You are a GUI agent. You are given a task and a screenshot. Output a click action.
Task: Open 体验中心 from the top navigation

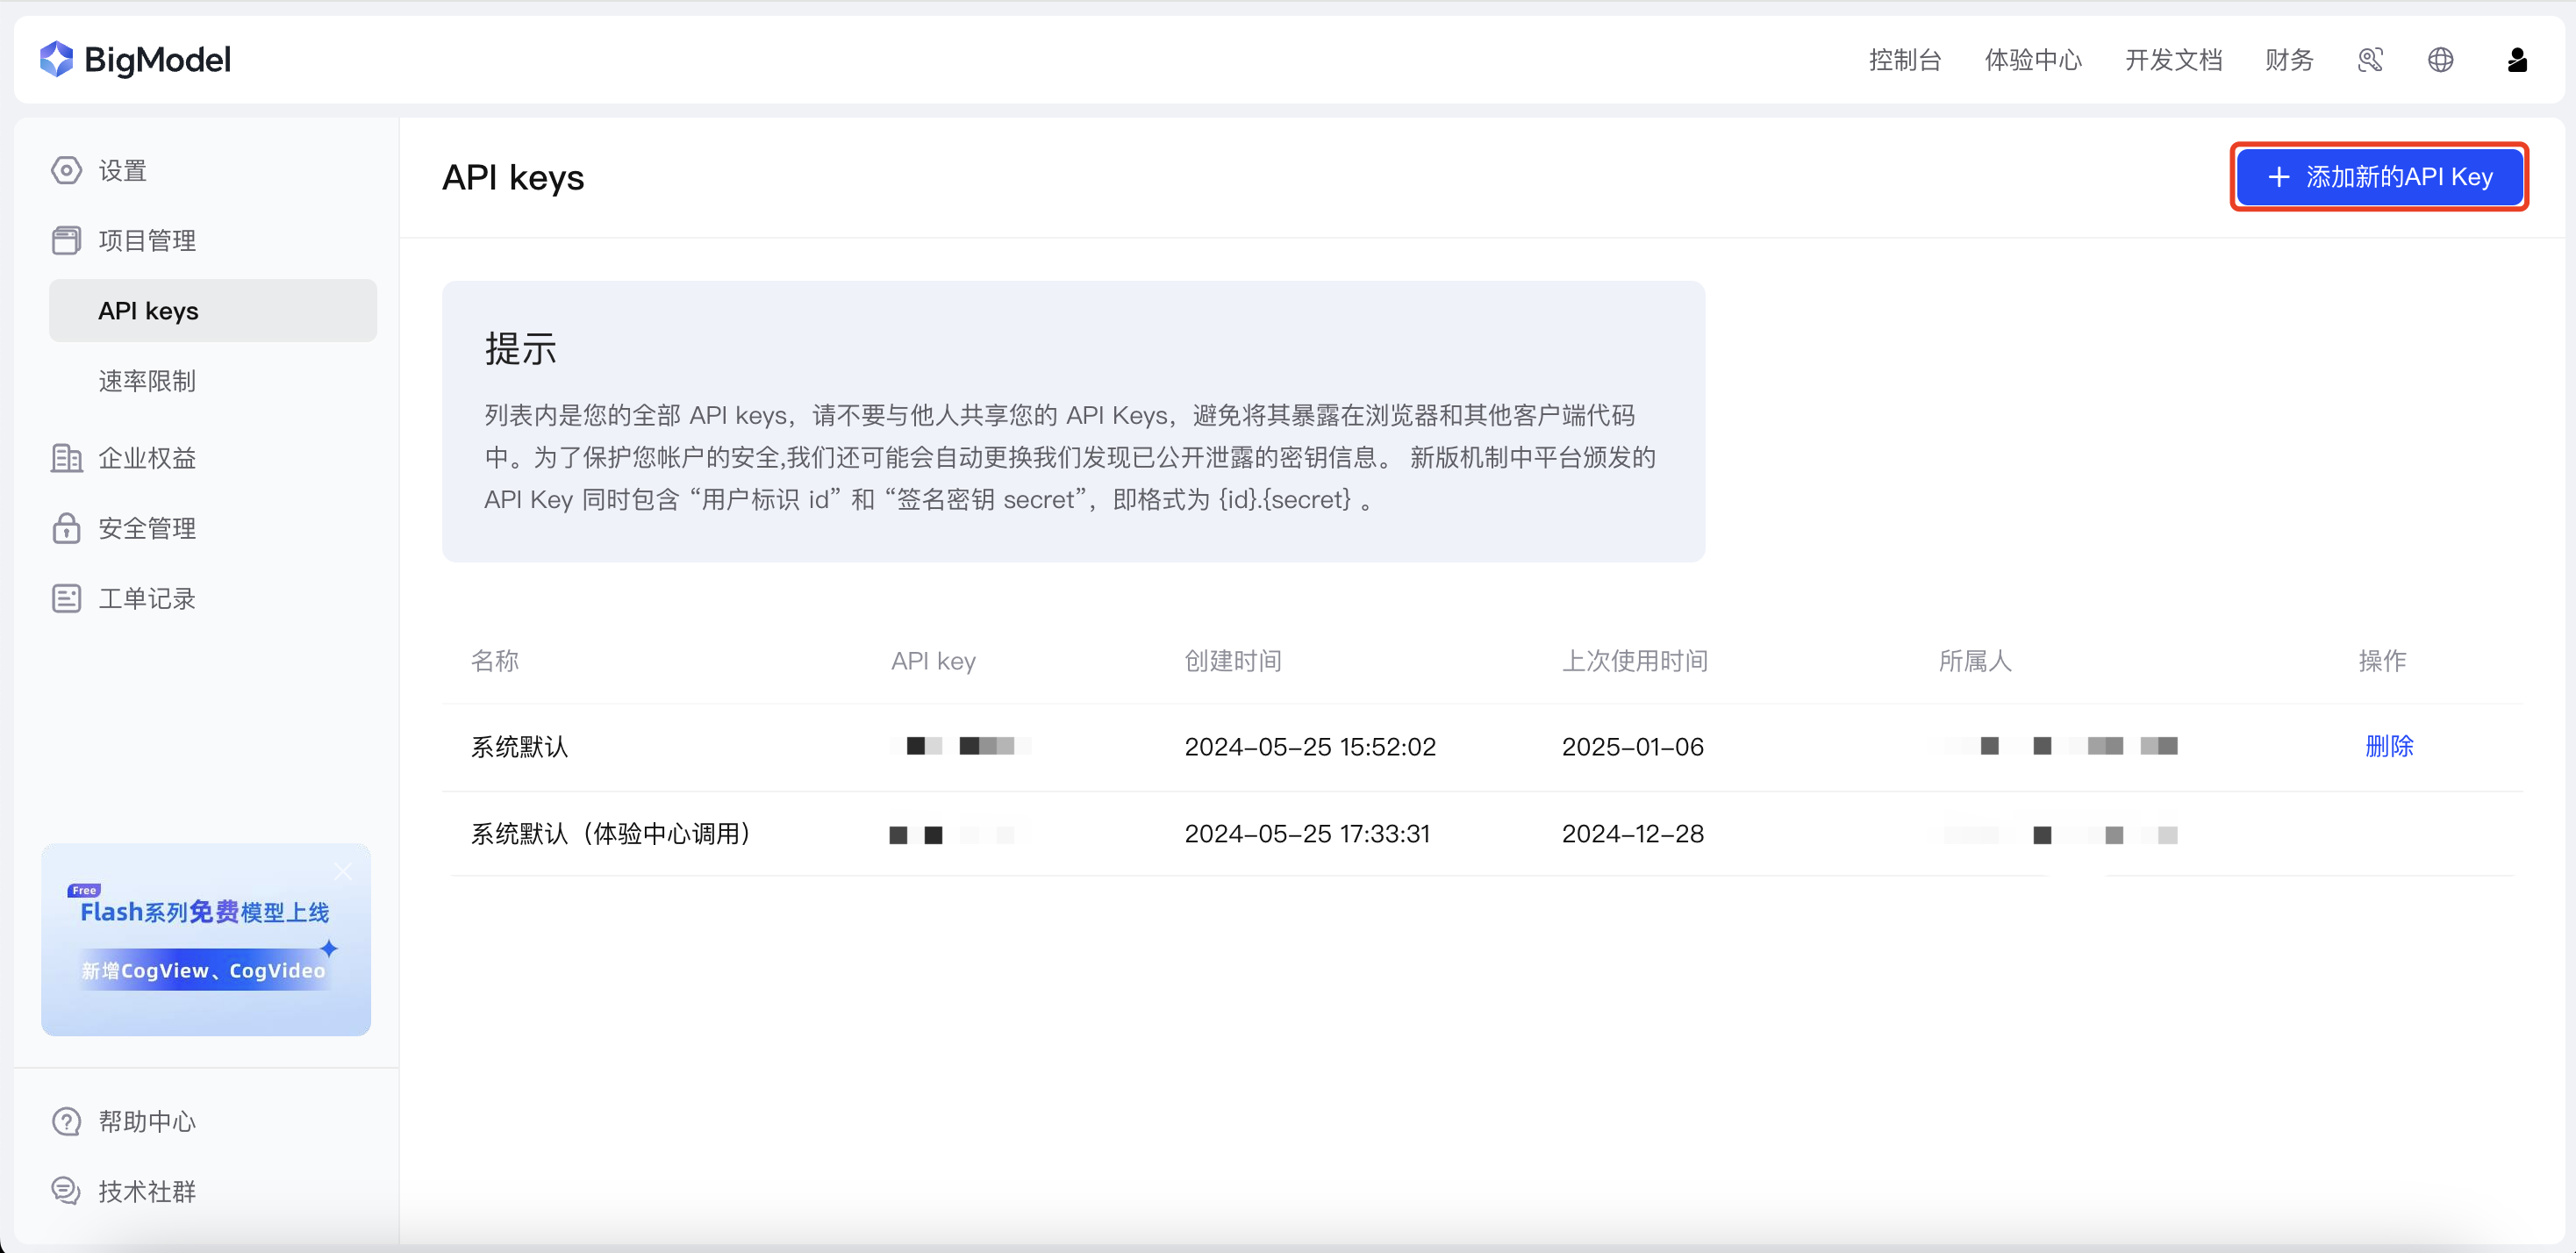(x=2032, y=60)
